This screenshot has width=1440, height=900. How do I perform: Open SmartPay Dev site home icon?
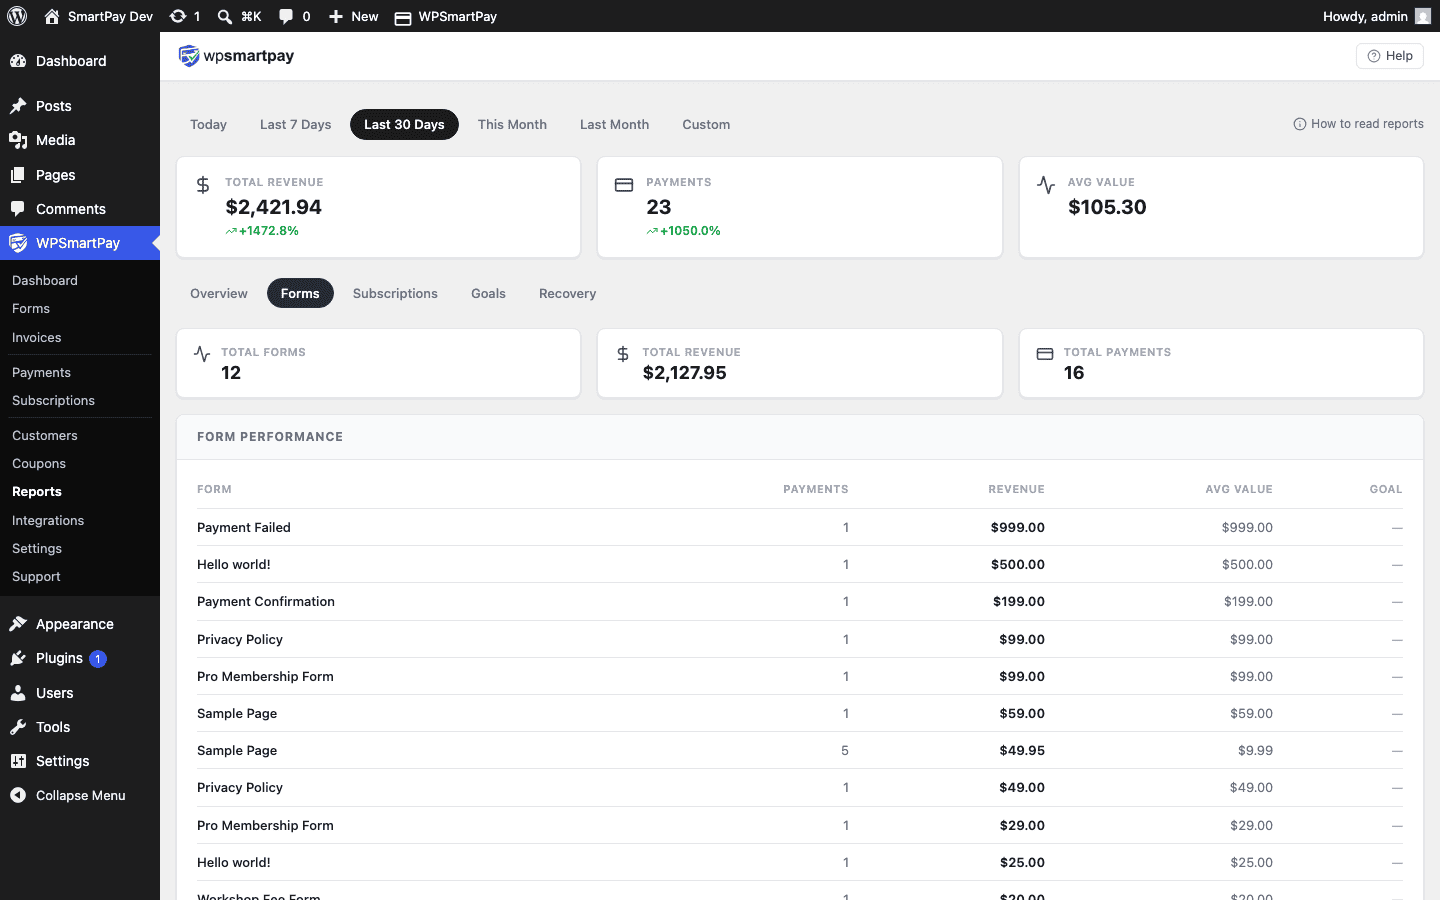[52, 16]
